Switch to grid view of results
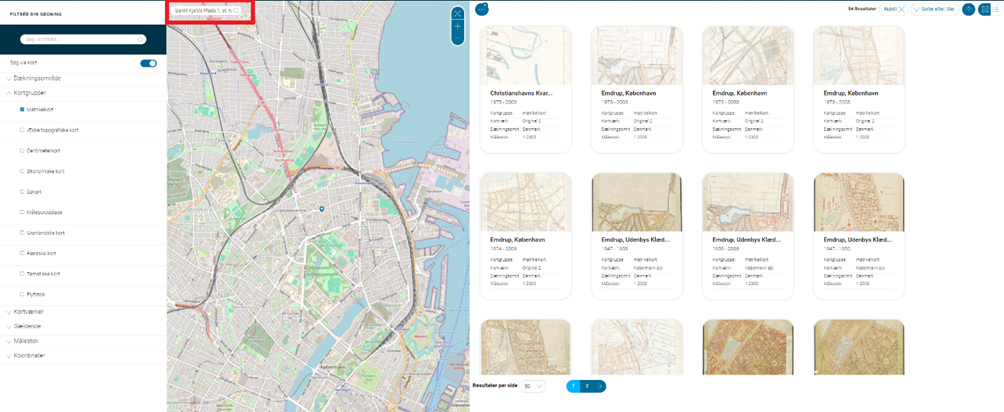This screenshot has width=1004, height=412. point(984,9)
